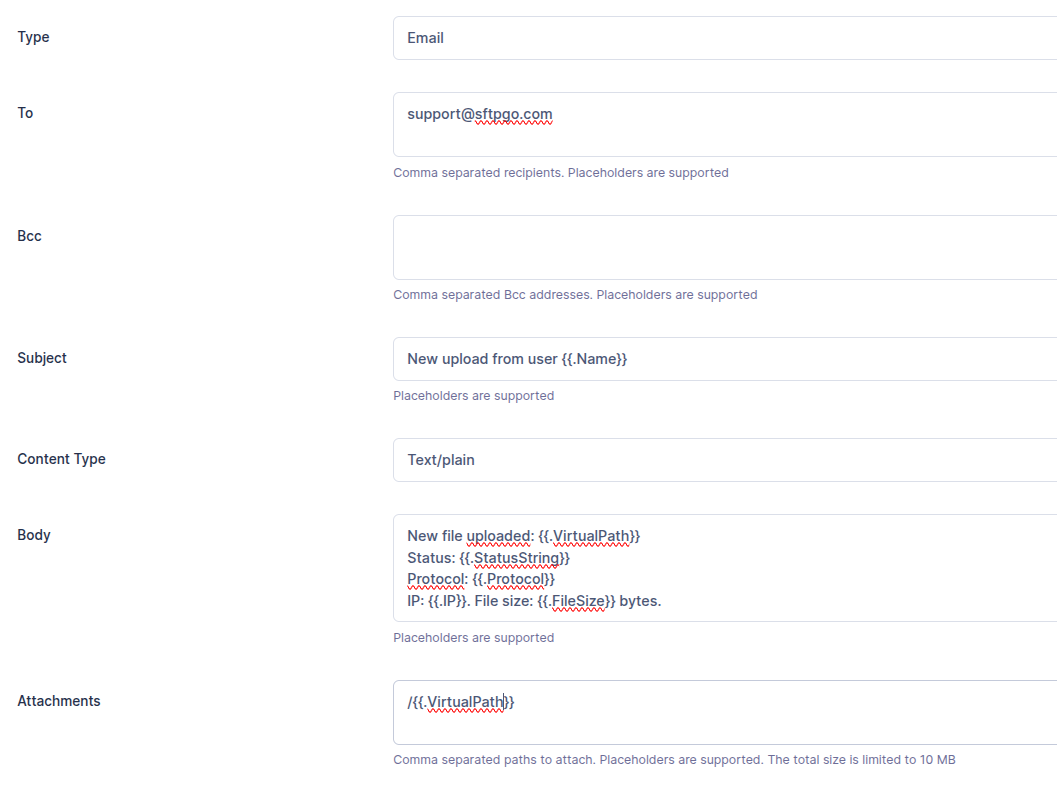Open the Content Type dropdown showing Text/plain
The width and height of the screenshot is (1057, 806).
[x=724, y=460]
